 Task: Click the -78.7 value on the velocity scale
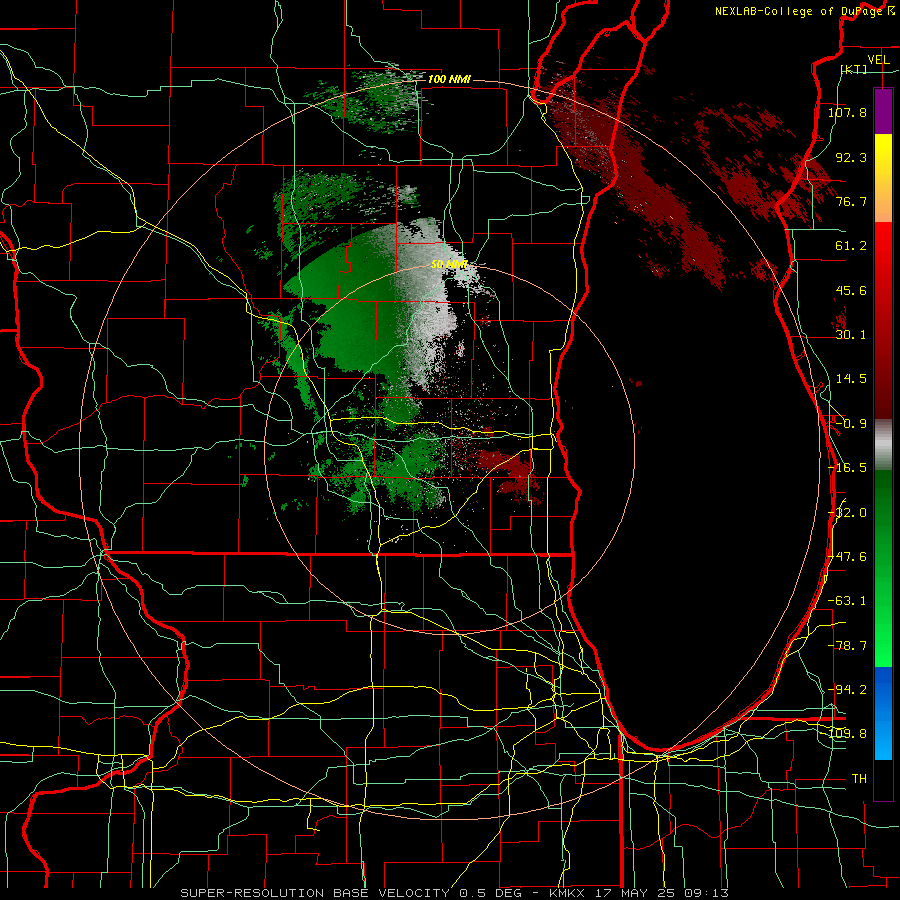(847, 646)
